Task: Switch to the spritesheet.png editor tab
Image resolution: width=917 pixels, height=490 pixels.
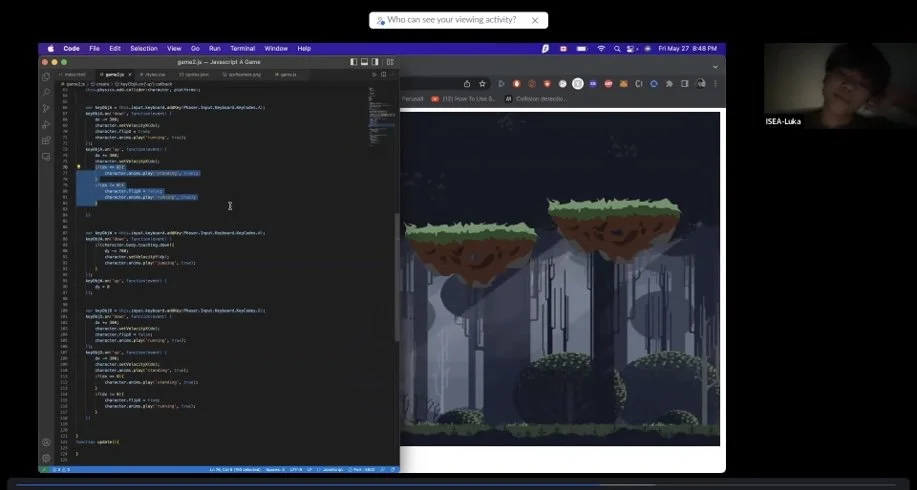Action: click(x=243, y=75)
